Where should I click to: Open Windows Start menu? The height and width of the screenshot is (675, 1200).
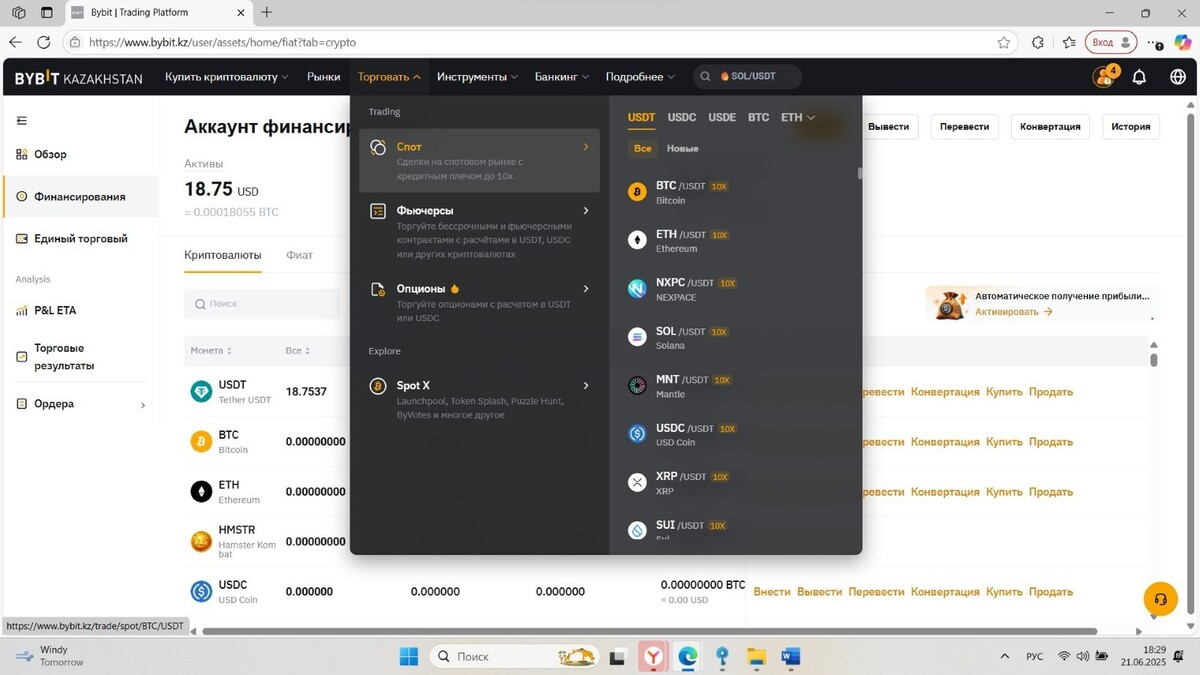(409, 656)
